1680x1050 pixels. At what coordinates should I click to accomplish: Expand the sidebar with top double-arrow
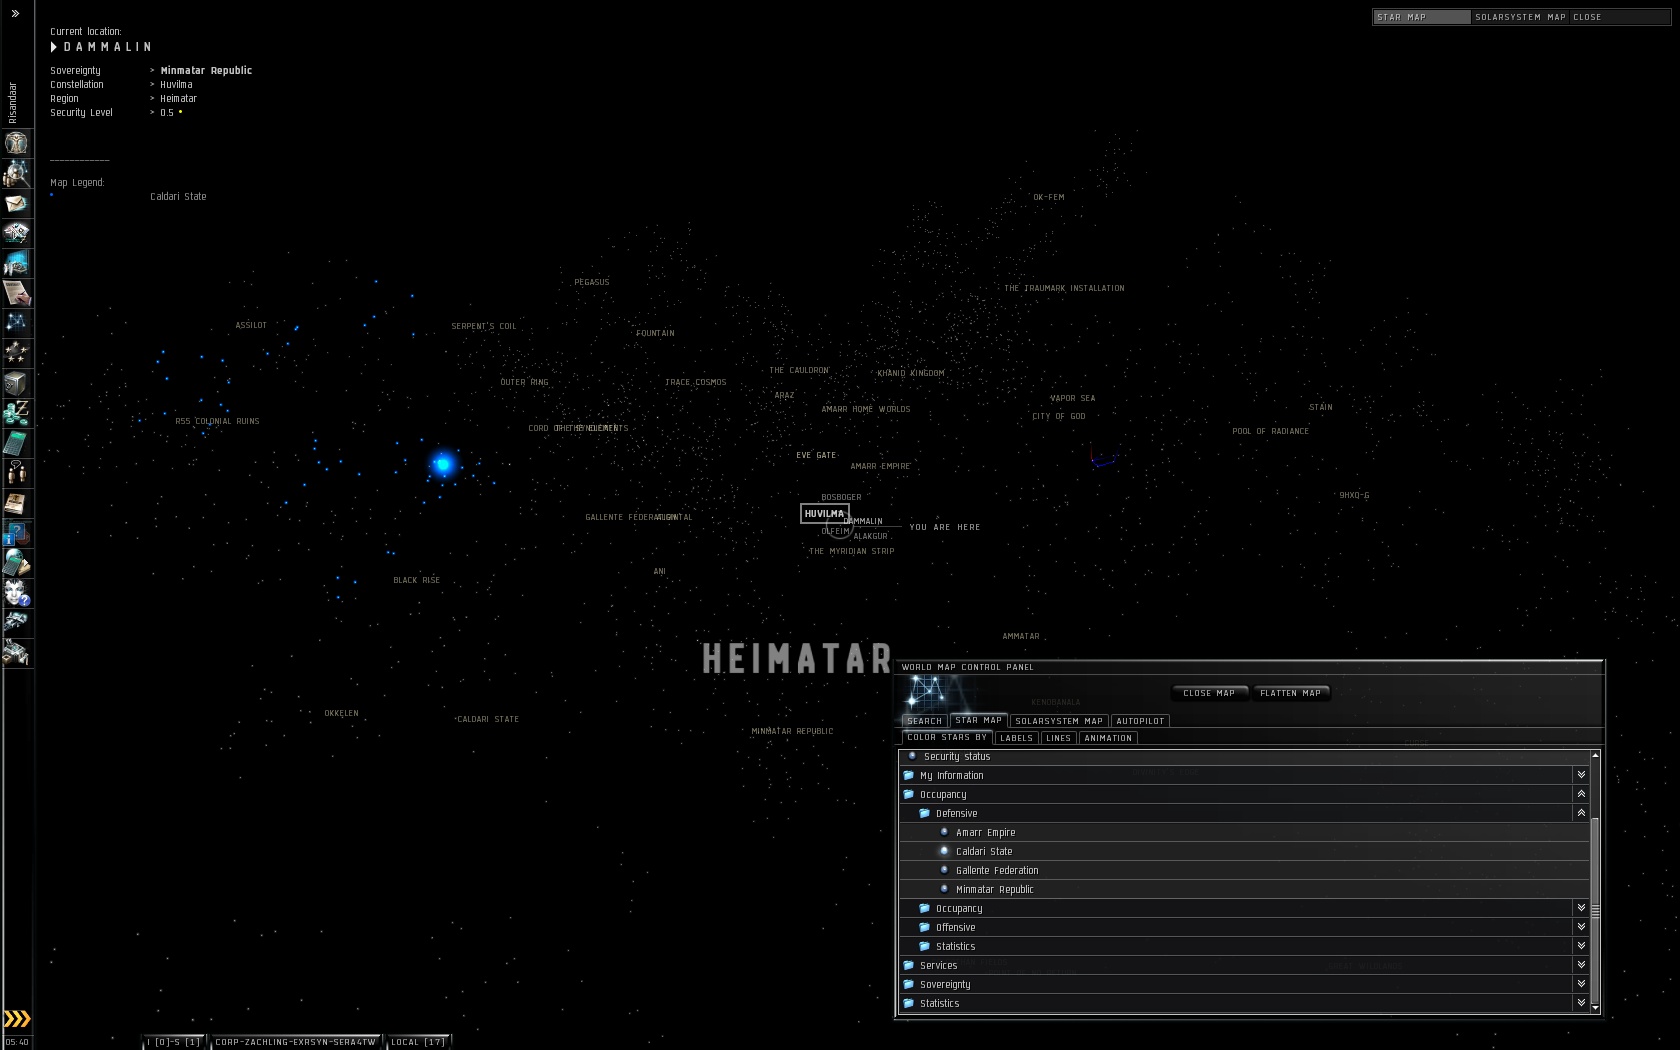point(15,14)
